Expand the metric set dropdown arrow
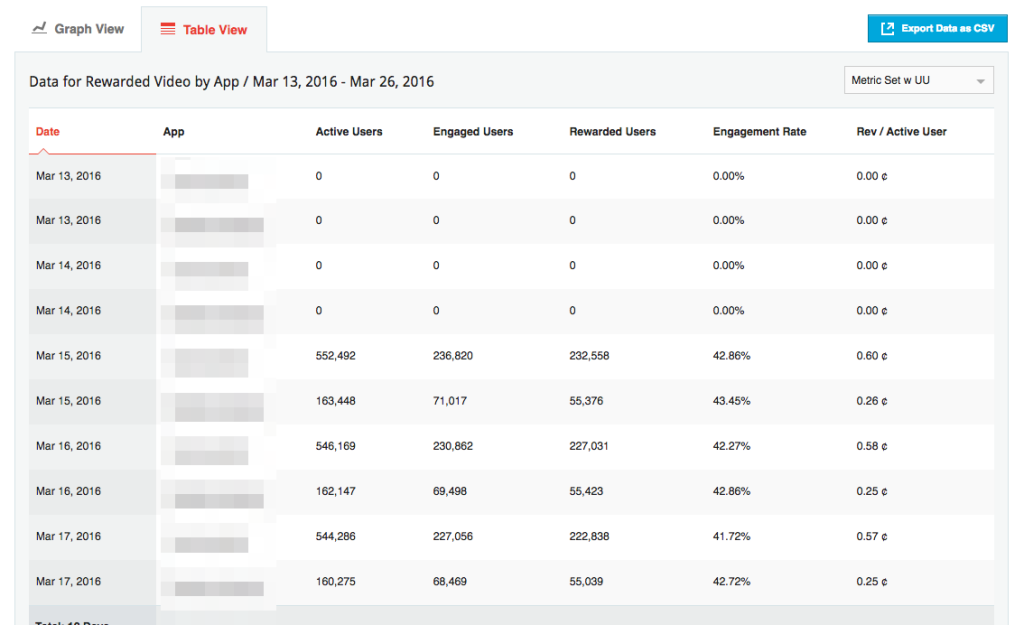The width and height of the screenshot is (1024, 625). click(x=981, y=81)
